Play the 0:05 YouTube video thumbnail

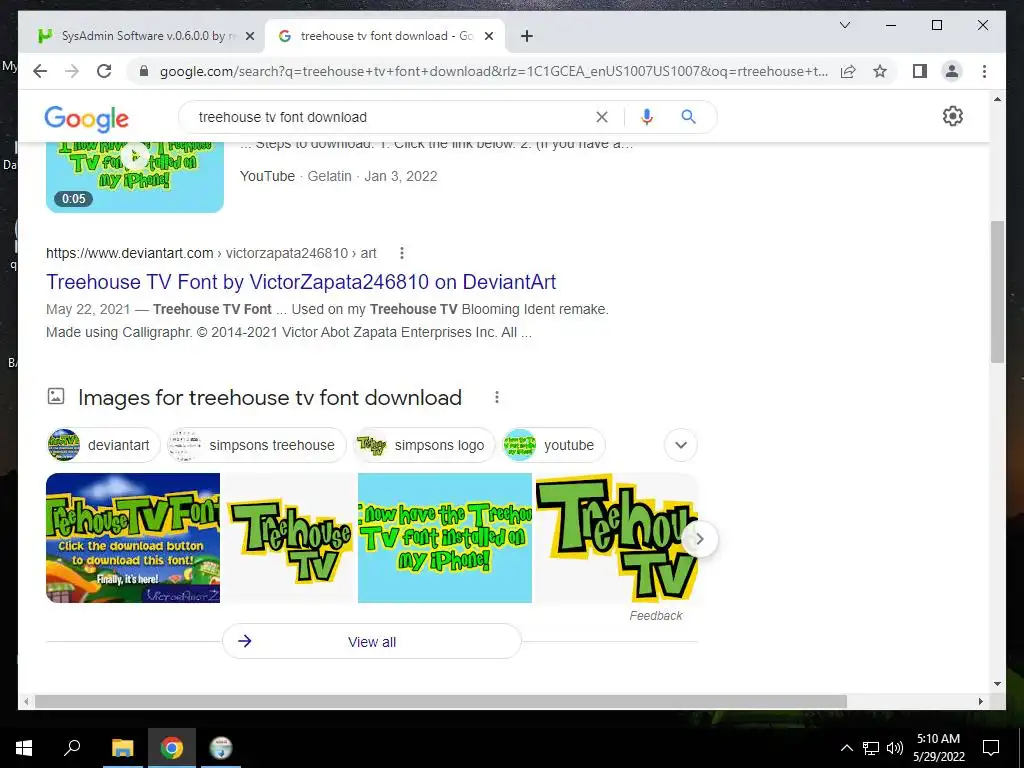pos(135,176)
